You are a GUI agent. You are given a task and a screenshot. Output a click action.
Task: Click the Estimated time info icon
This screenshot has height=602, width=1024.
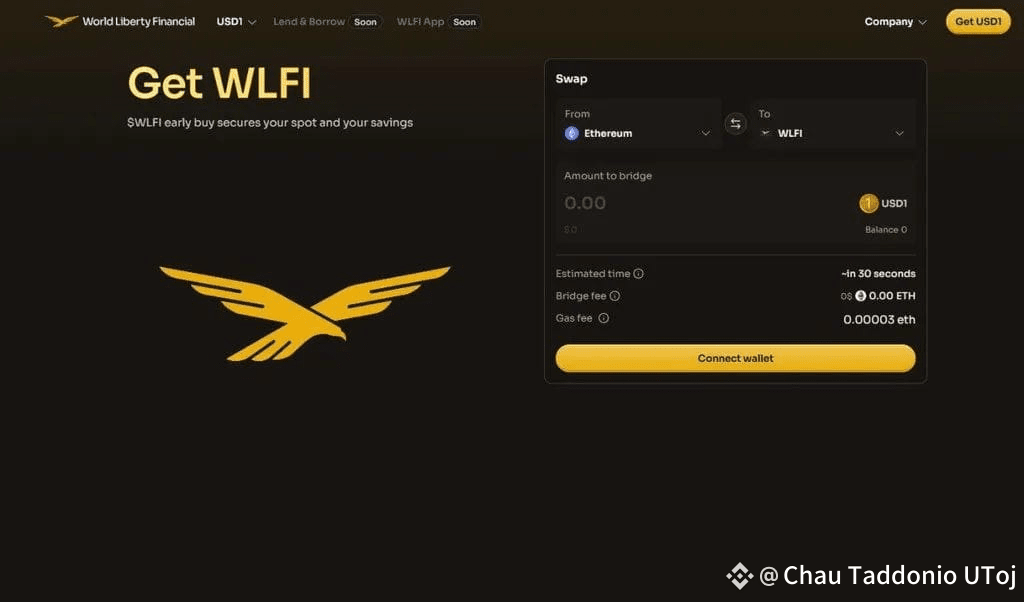coord(639,274)
